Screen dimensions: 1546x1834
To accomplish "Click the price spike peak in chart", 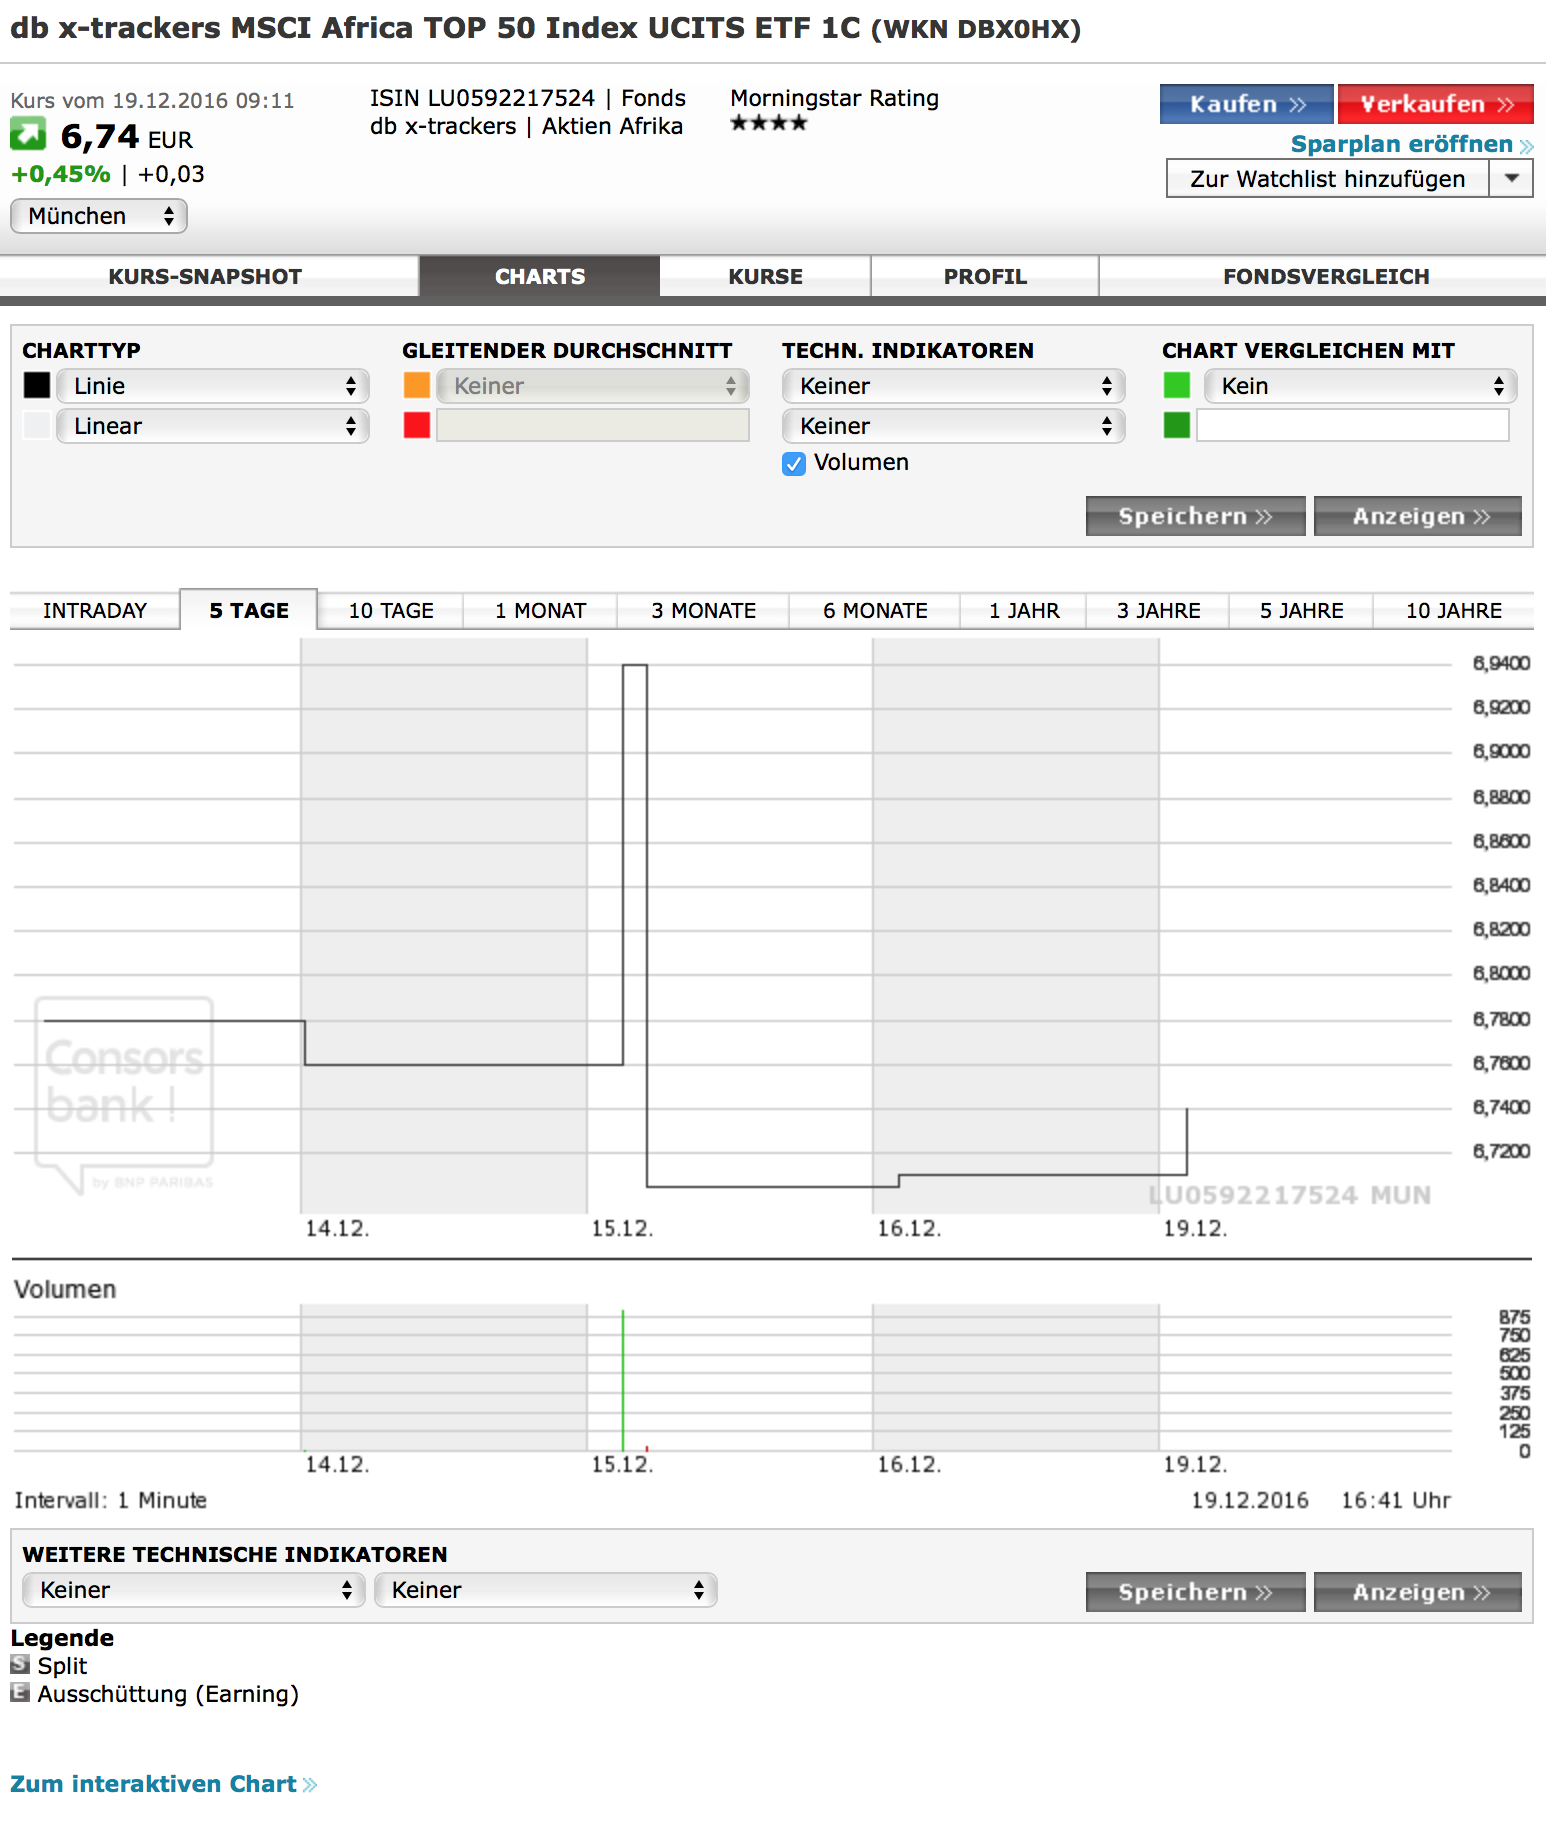I will coord(635,665).
